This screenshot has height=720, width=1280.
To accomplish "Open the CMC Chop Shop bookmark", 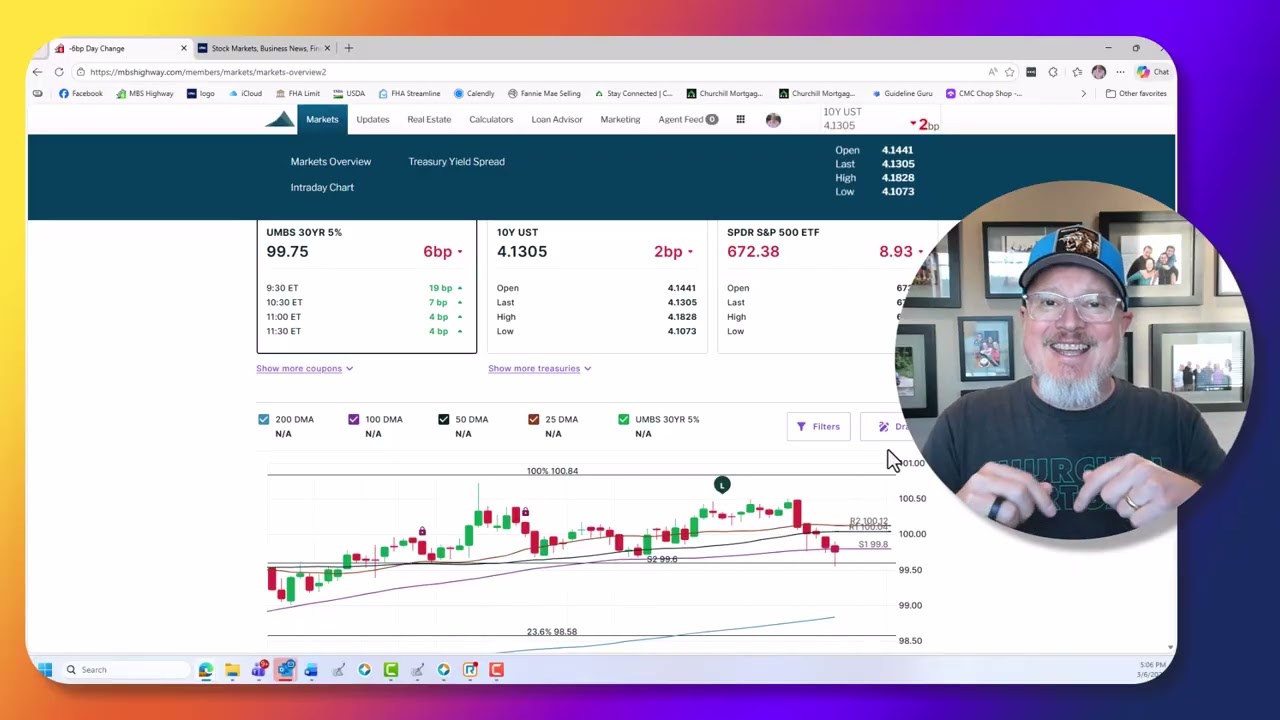I will coord(985,94).
